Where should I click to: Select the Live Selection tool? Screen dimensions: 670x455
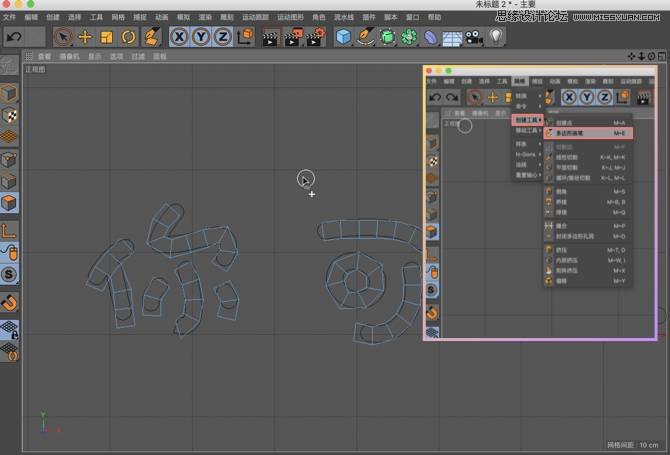point(63,37)
